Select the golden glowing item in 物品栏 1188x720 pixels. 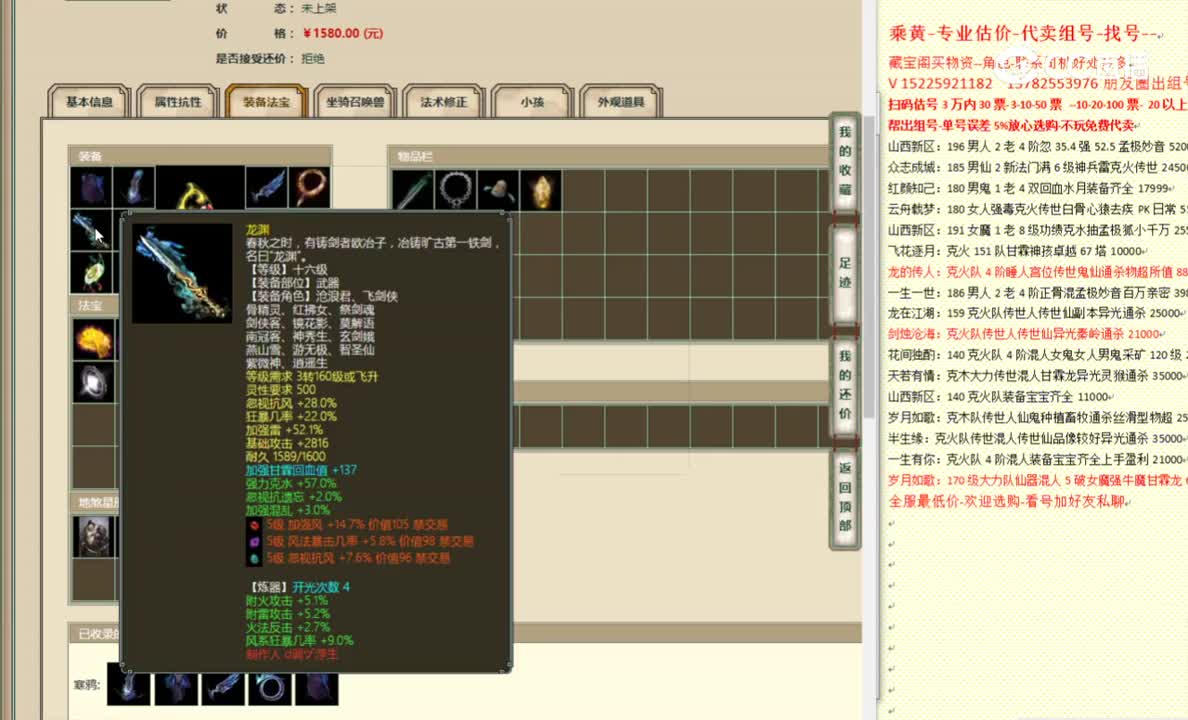point(541,190)
